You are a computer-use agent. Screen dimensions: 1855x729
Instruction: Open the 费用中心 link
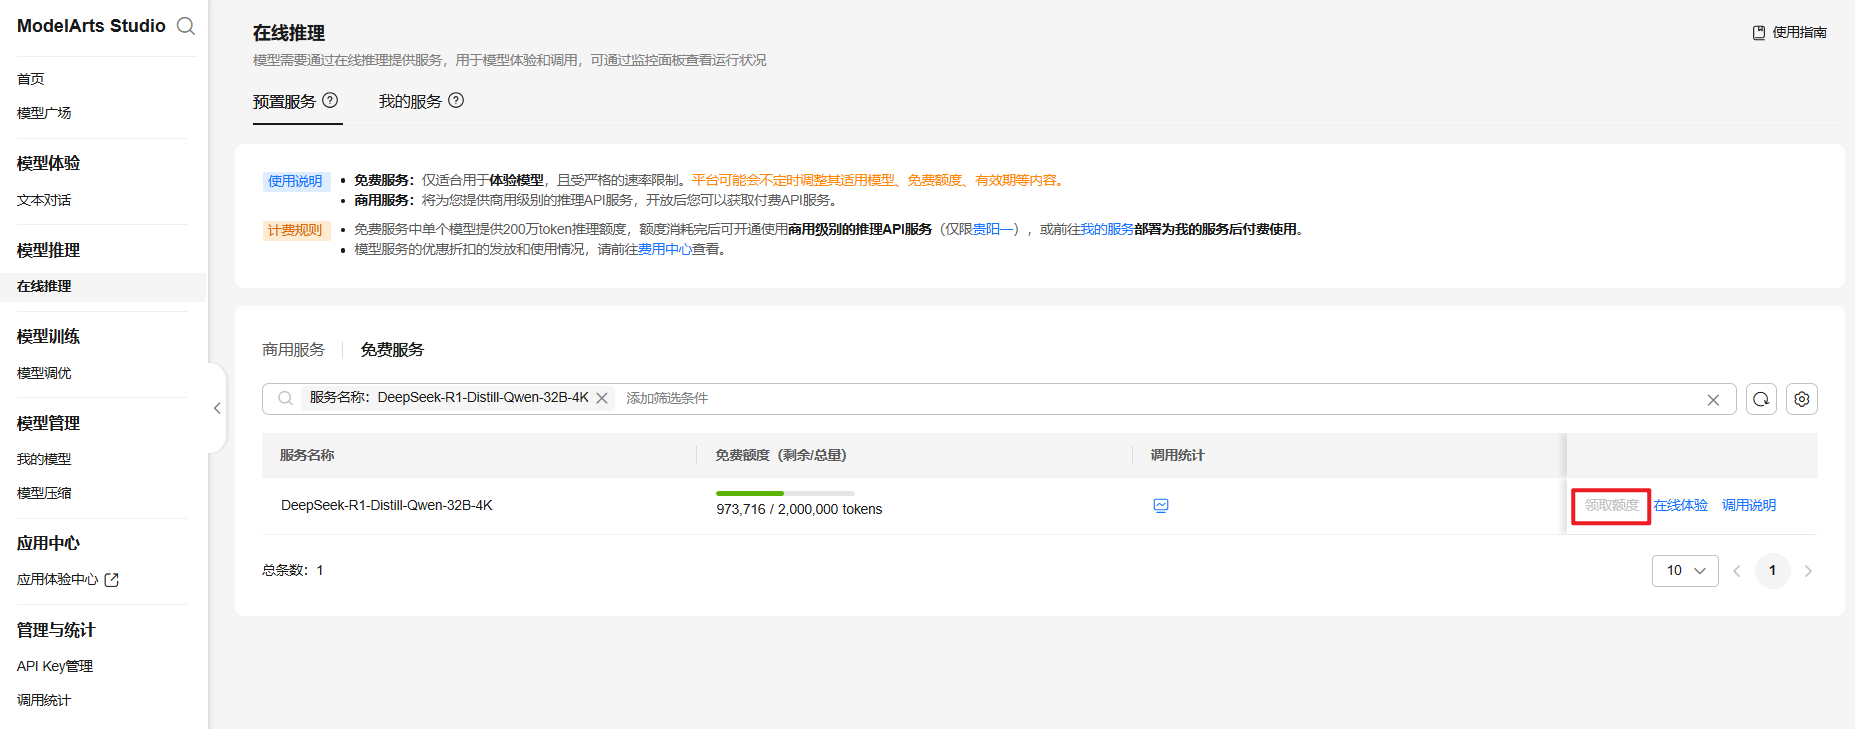click(665, 249)
